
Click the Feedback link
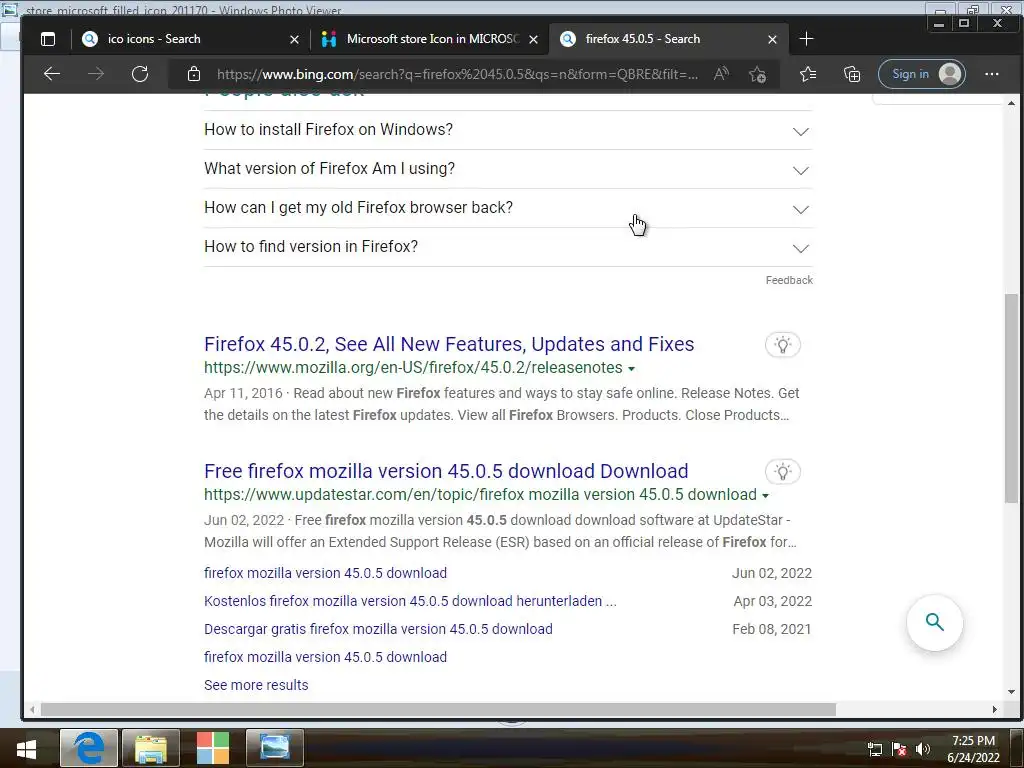789,280
